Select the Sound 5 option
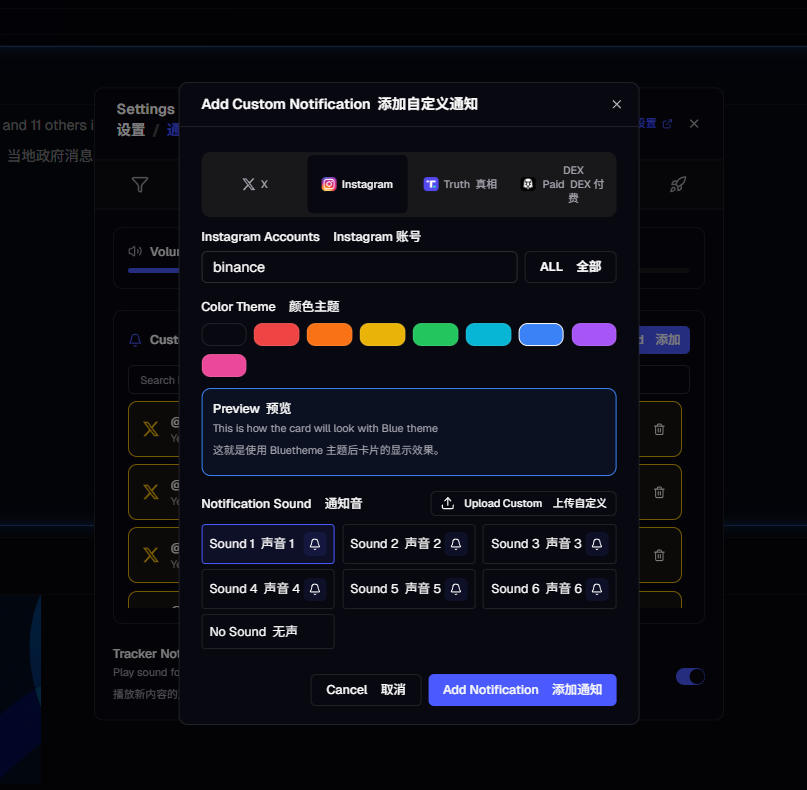The image size is (807, 790). pyautogui.click(x=409, y=589)
